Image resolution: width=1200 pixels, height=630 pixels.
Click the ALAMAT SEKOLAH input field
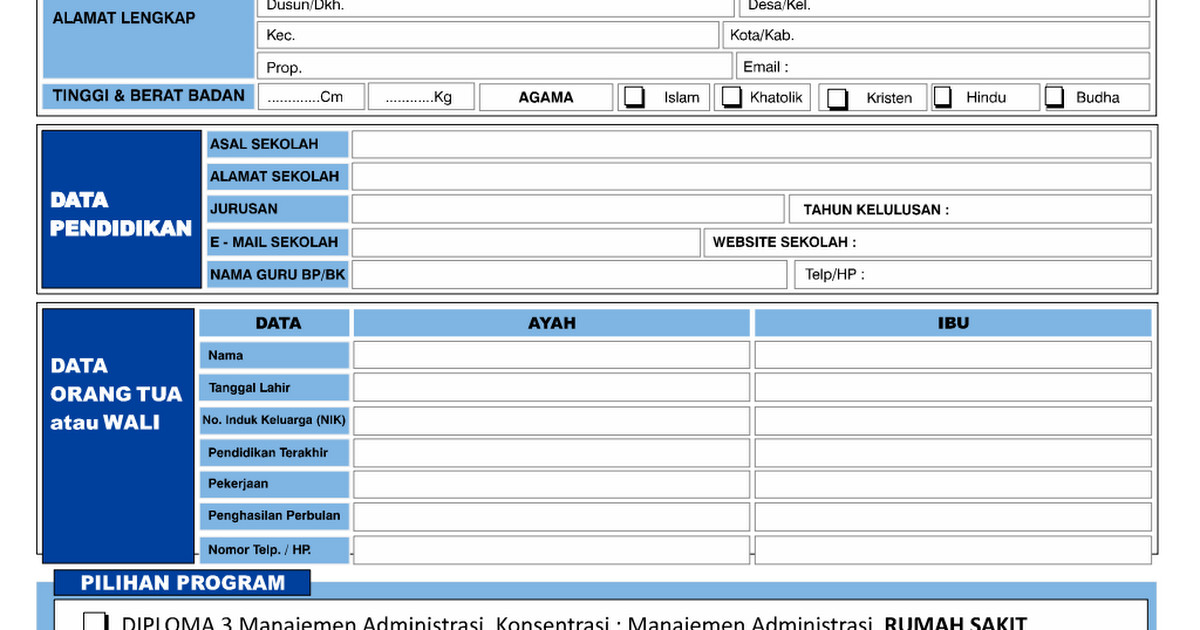point(751,177)
